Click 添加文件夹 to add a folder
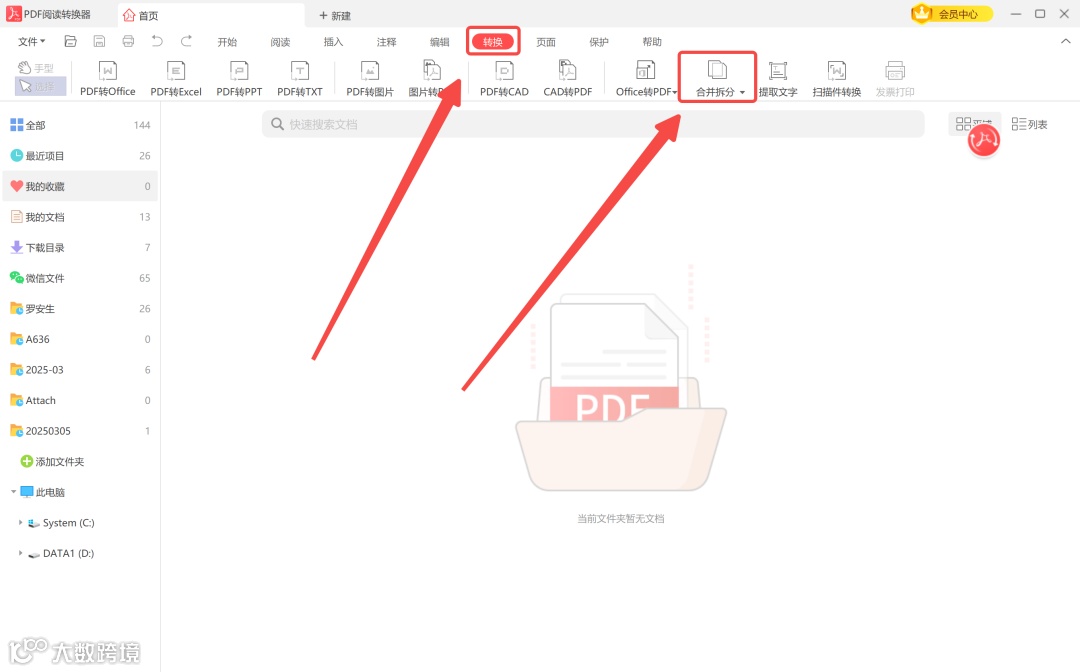 (52, 461)
